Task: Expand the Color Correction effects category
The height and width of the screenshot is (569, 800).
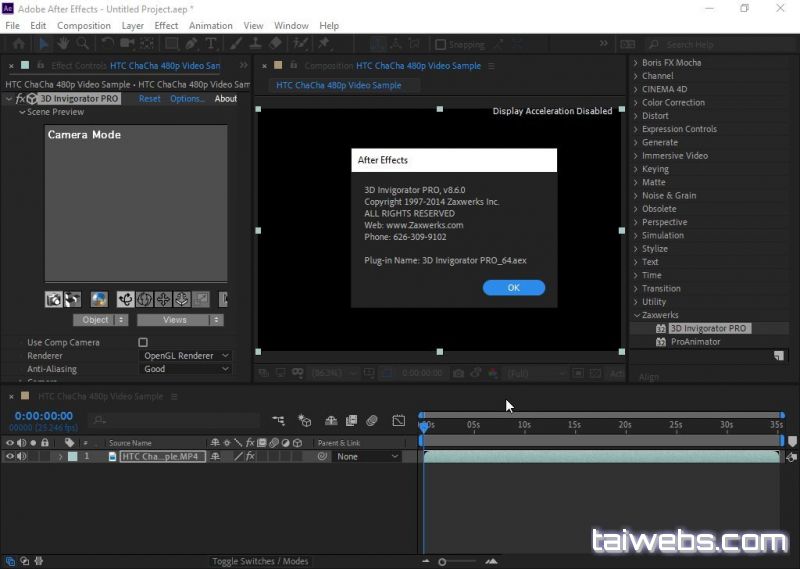Action: pos(672,102)
